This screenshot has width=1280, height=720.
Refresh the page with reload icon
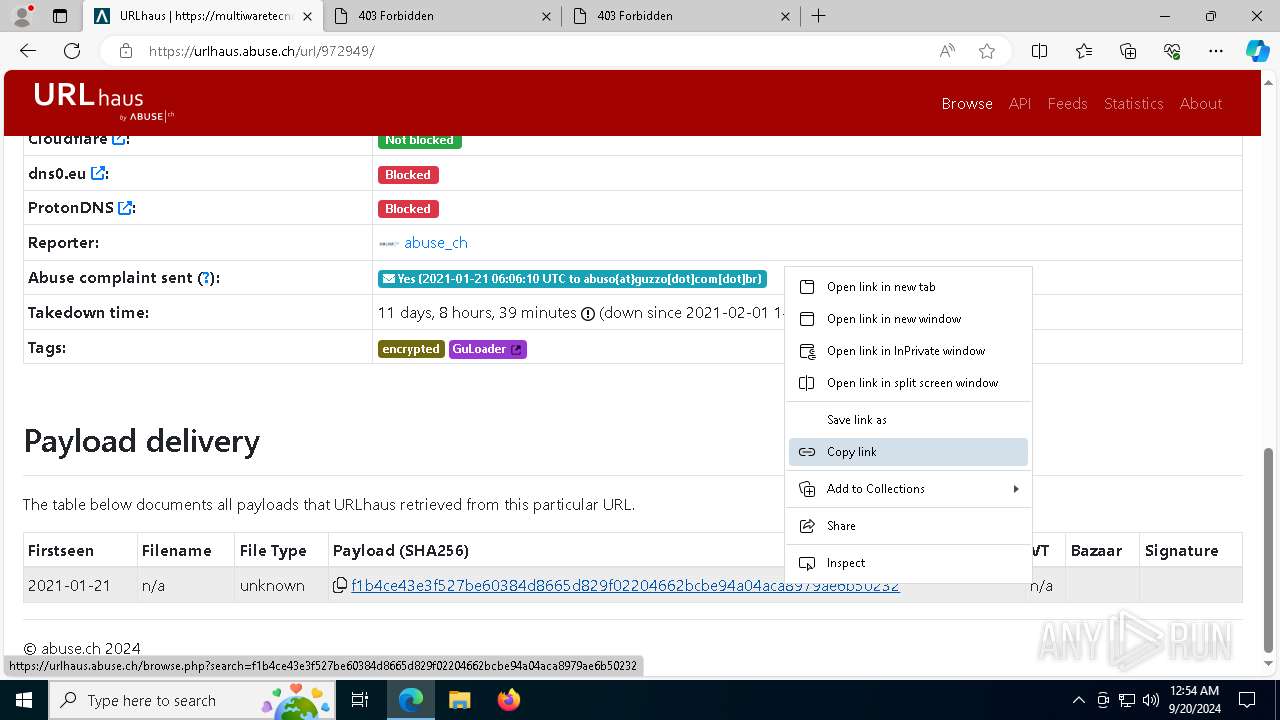[x=72, y=51]
